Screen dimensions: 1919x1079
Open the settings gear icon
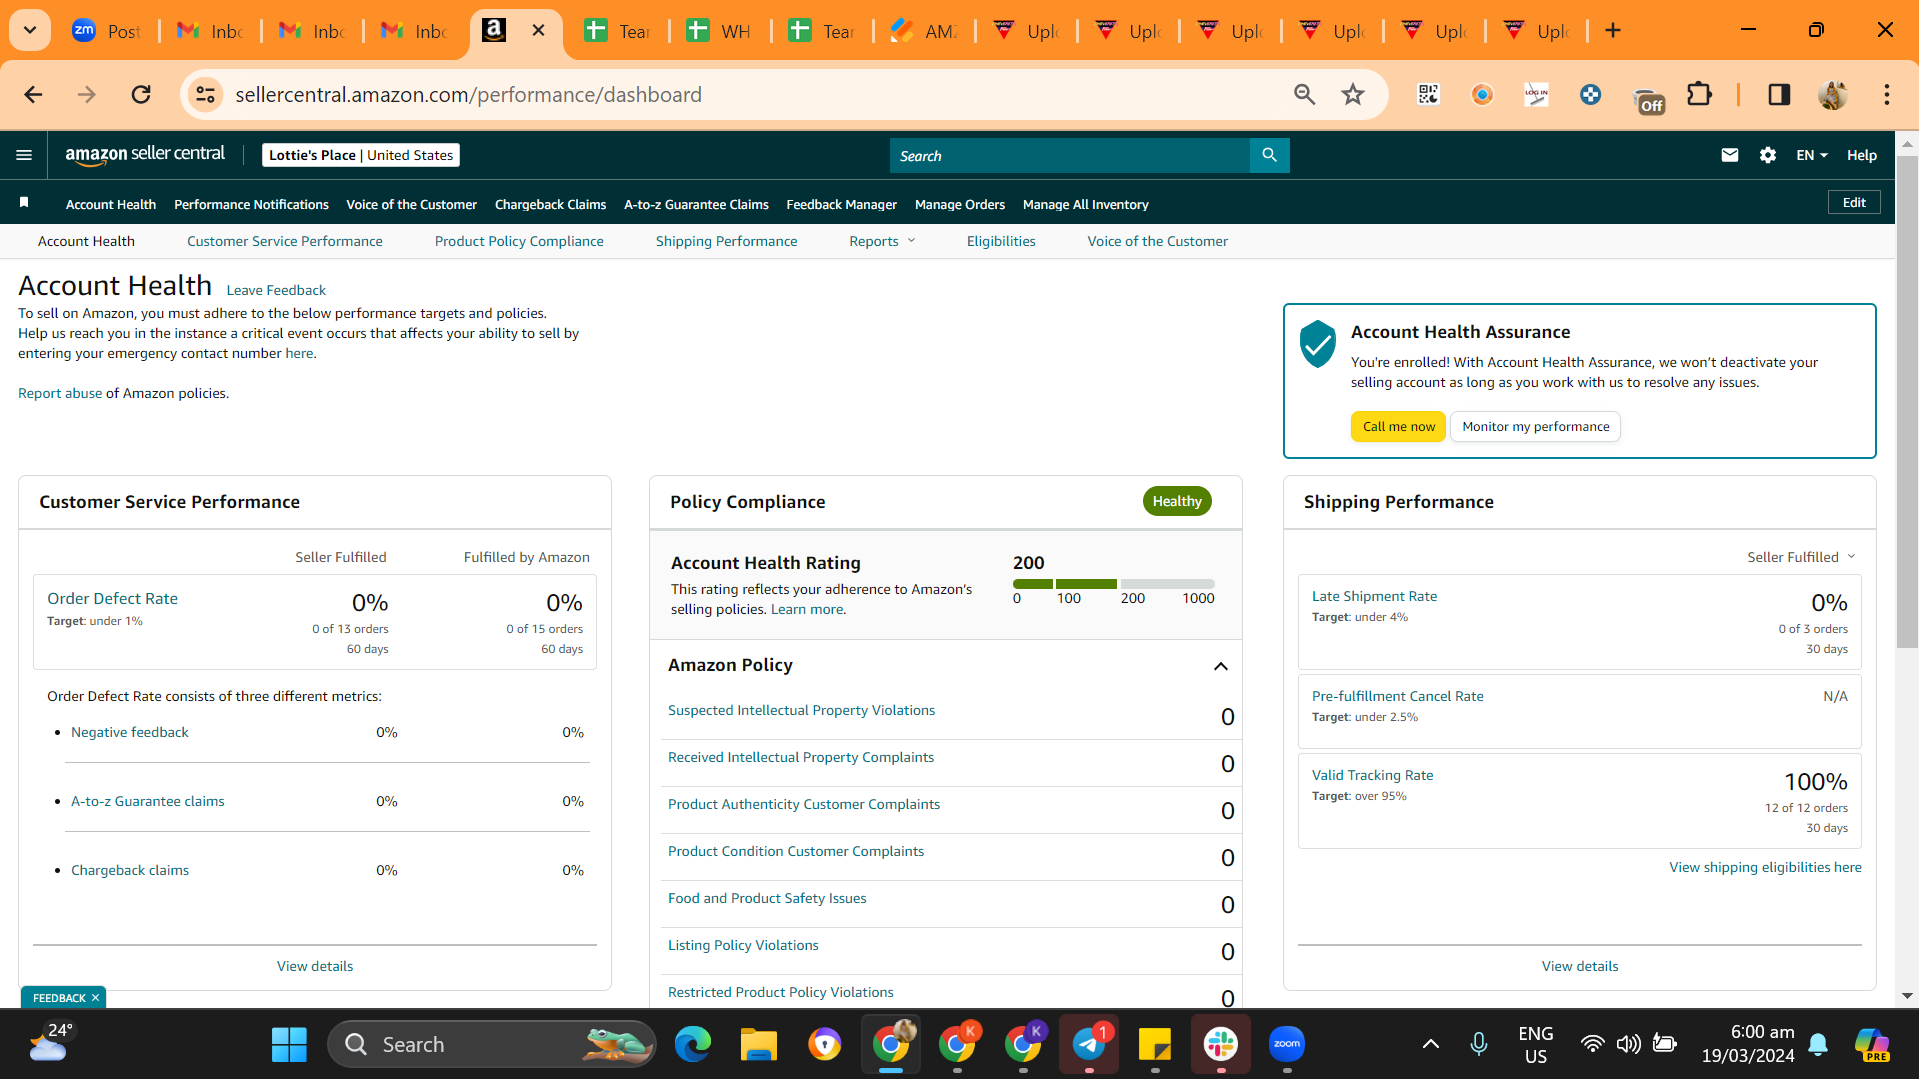click(x=1767, y=155)
